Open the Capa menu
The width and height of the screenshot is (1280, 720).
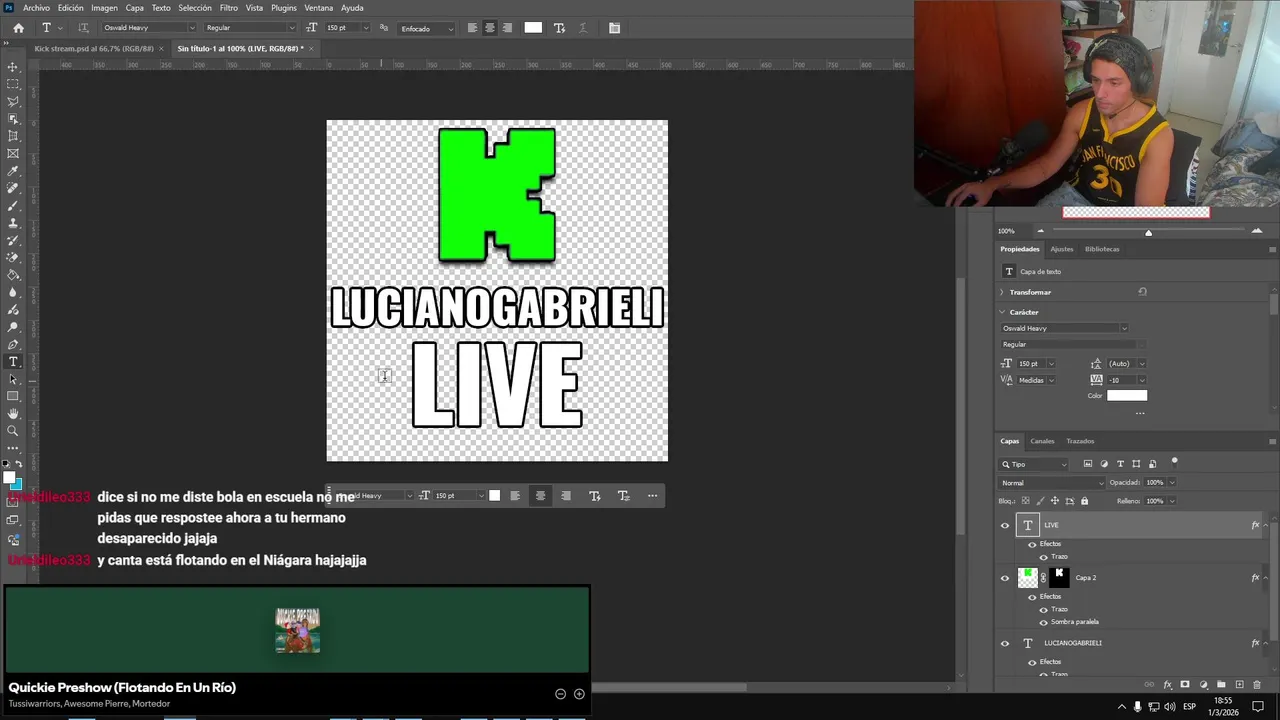[134, 8]
